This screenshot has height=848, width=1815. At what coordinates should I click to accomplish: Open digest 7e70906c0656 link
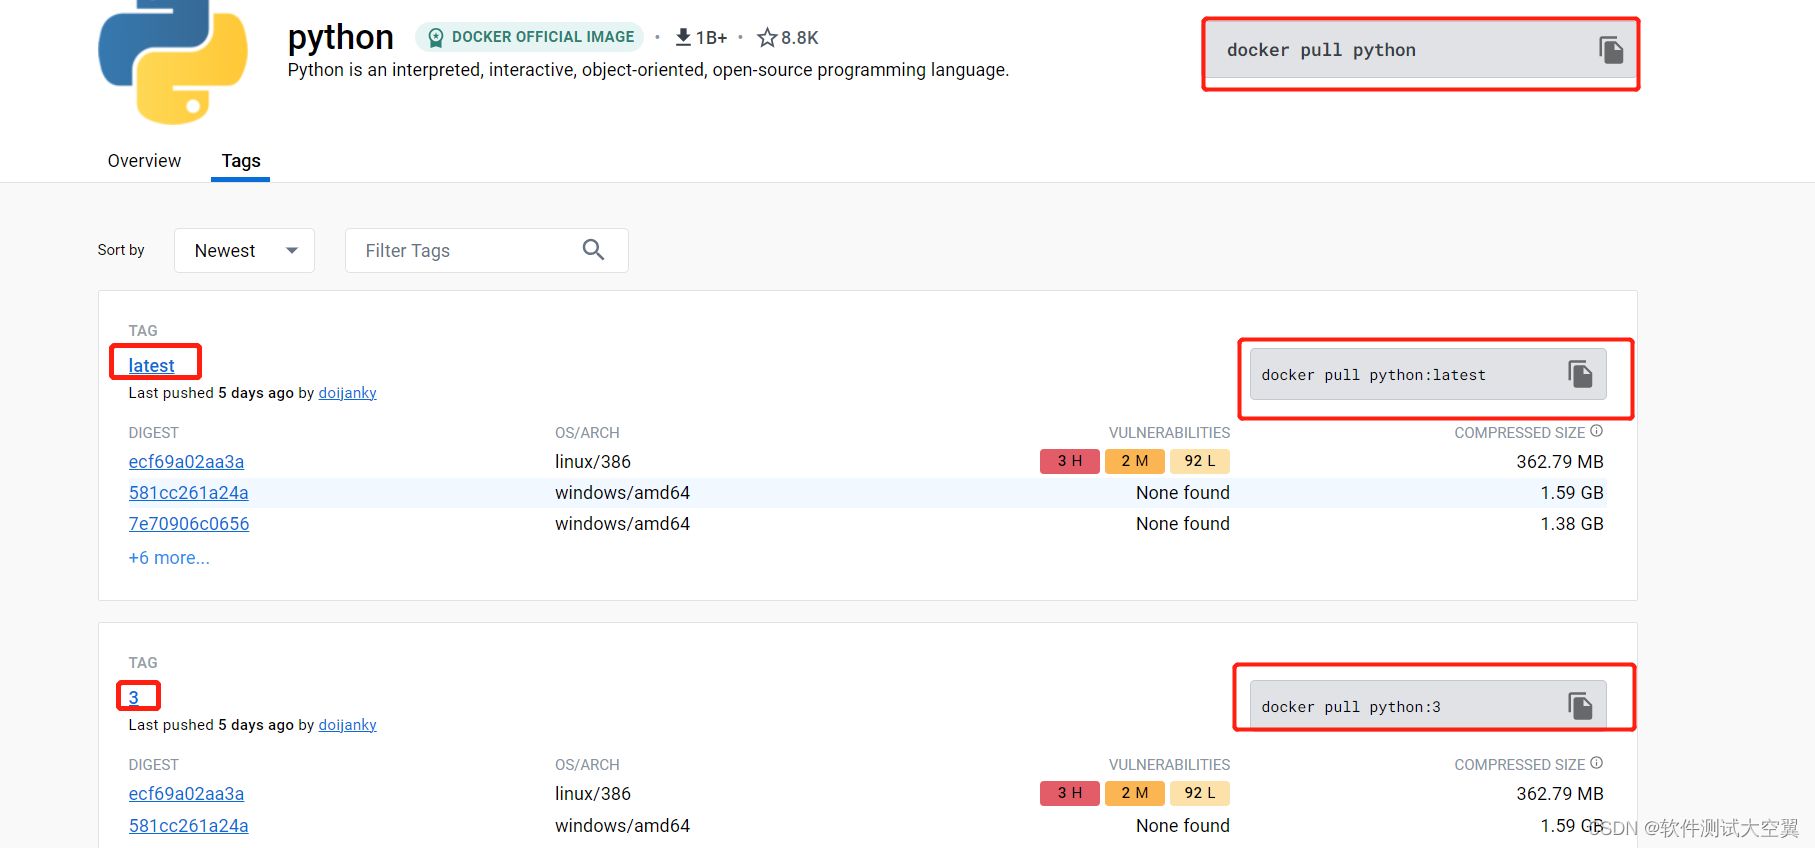pos(189,524)
